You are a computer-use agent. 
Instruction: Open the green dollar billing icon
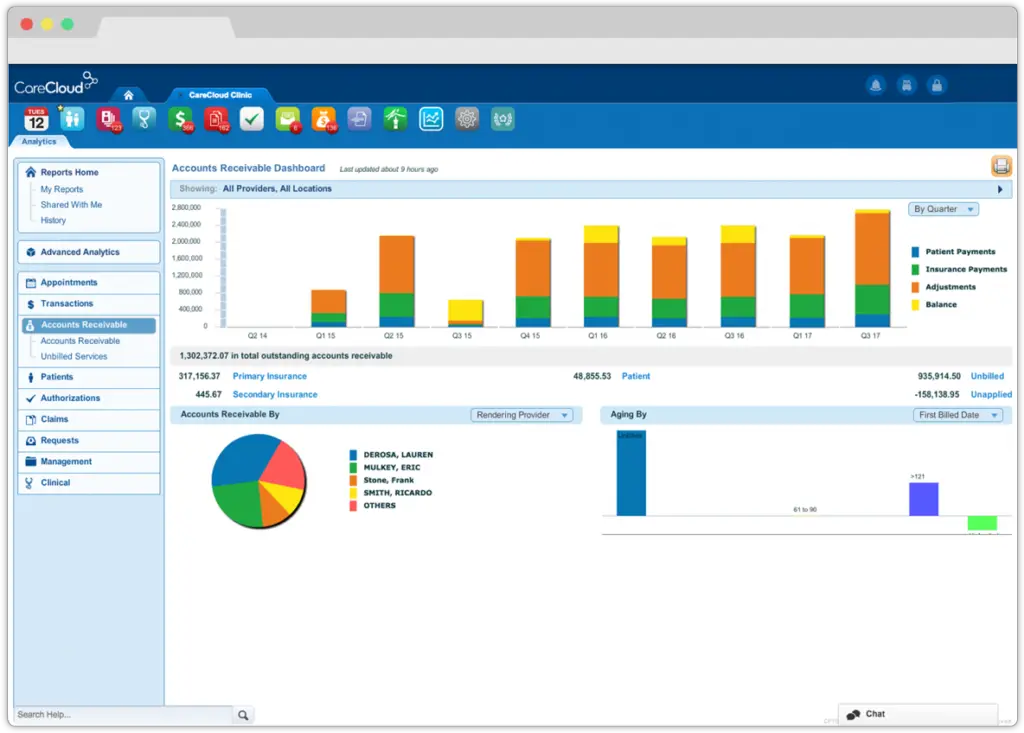point(180,119)
